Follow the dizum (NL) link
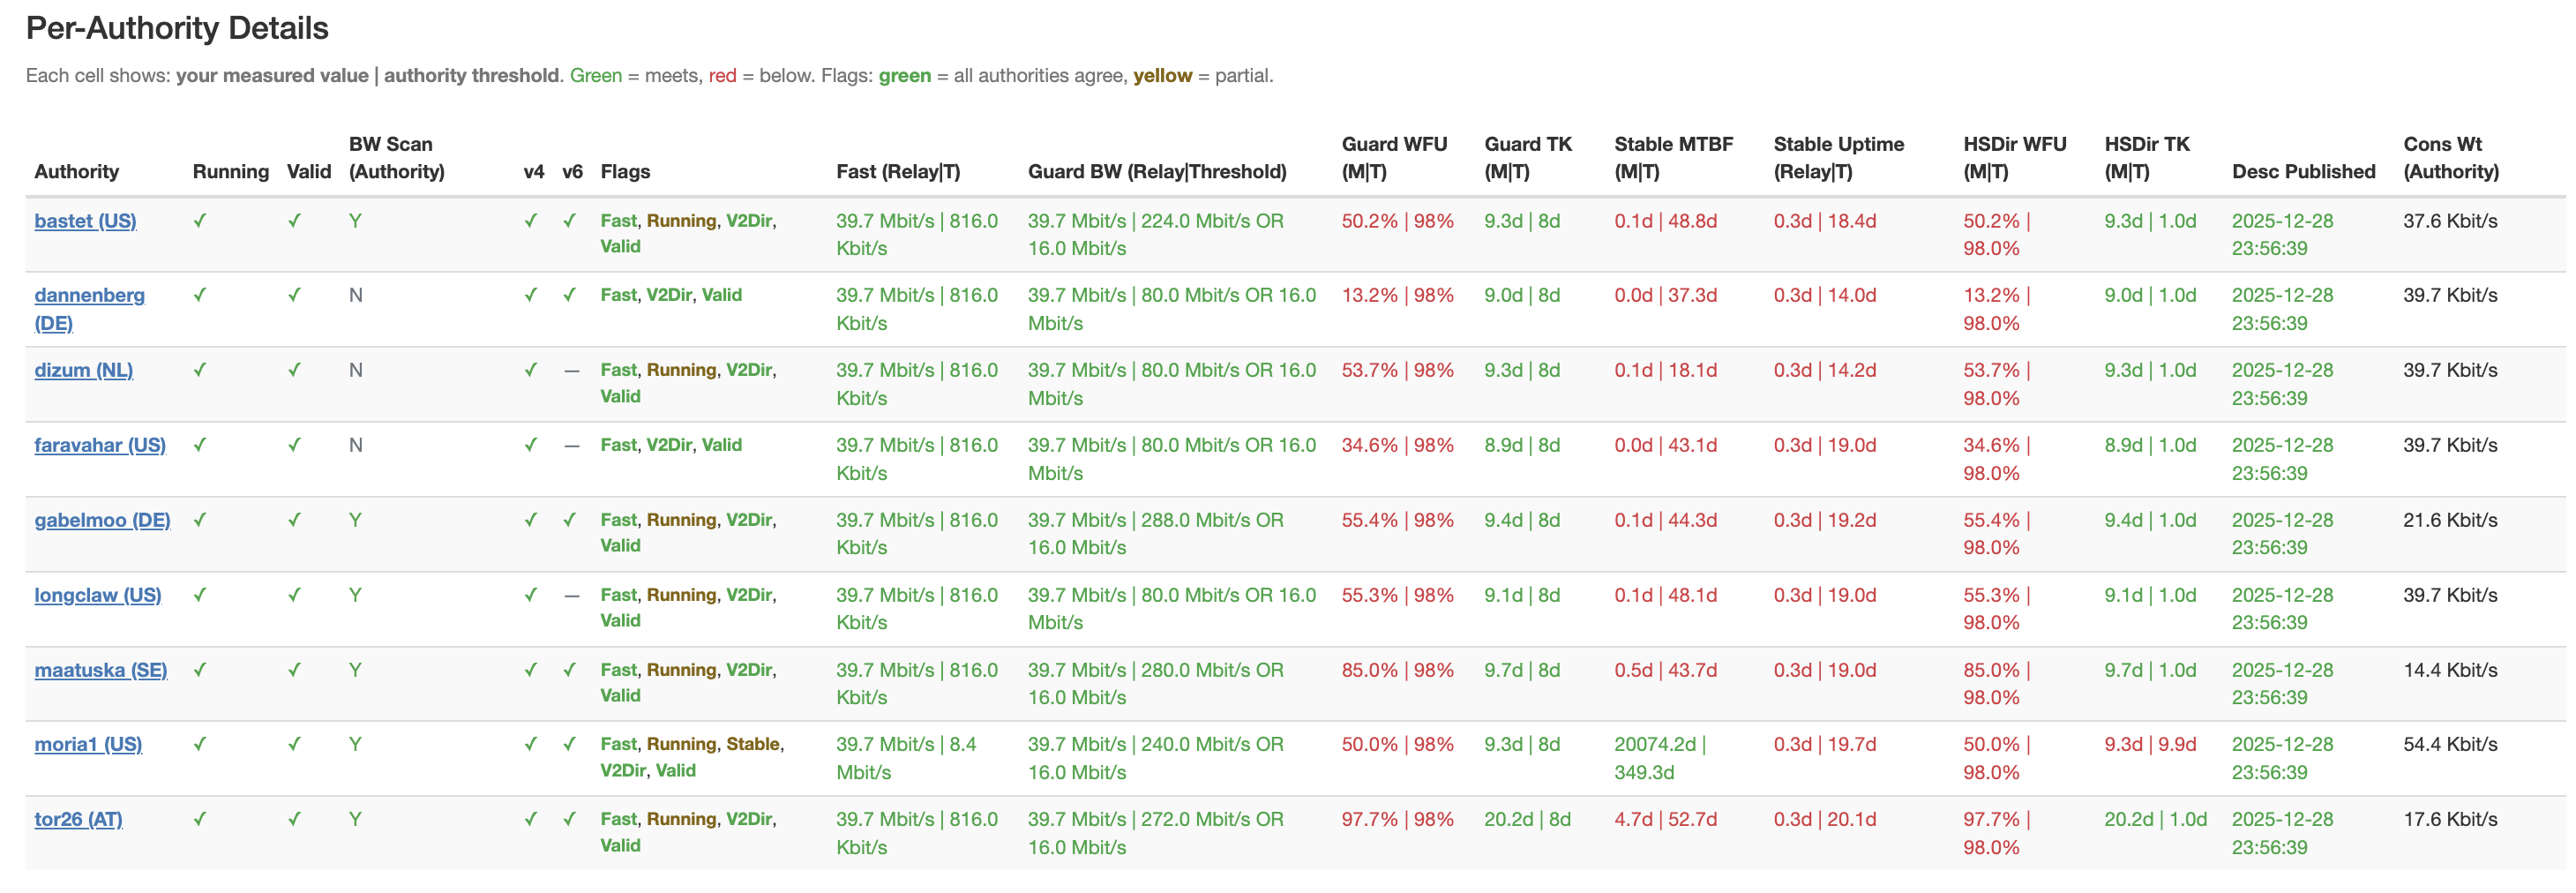The height and width of the screenshot is (893, 2576). coord(83,371)
